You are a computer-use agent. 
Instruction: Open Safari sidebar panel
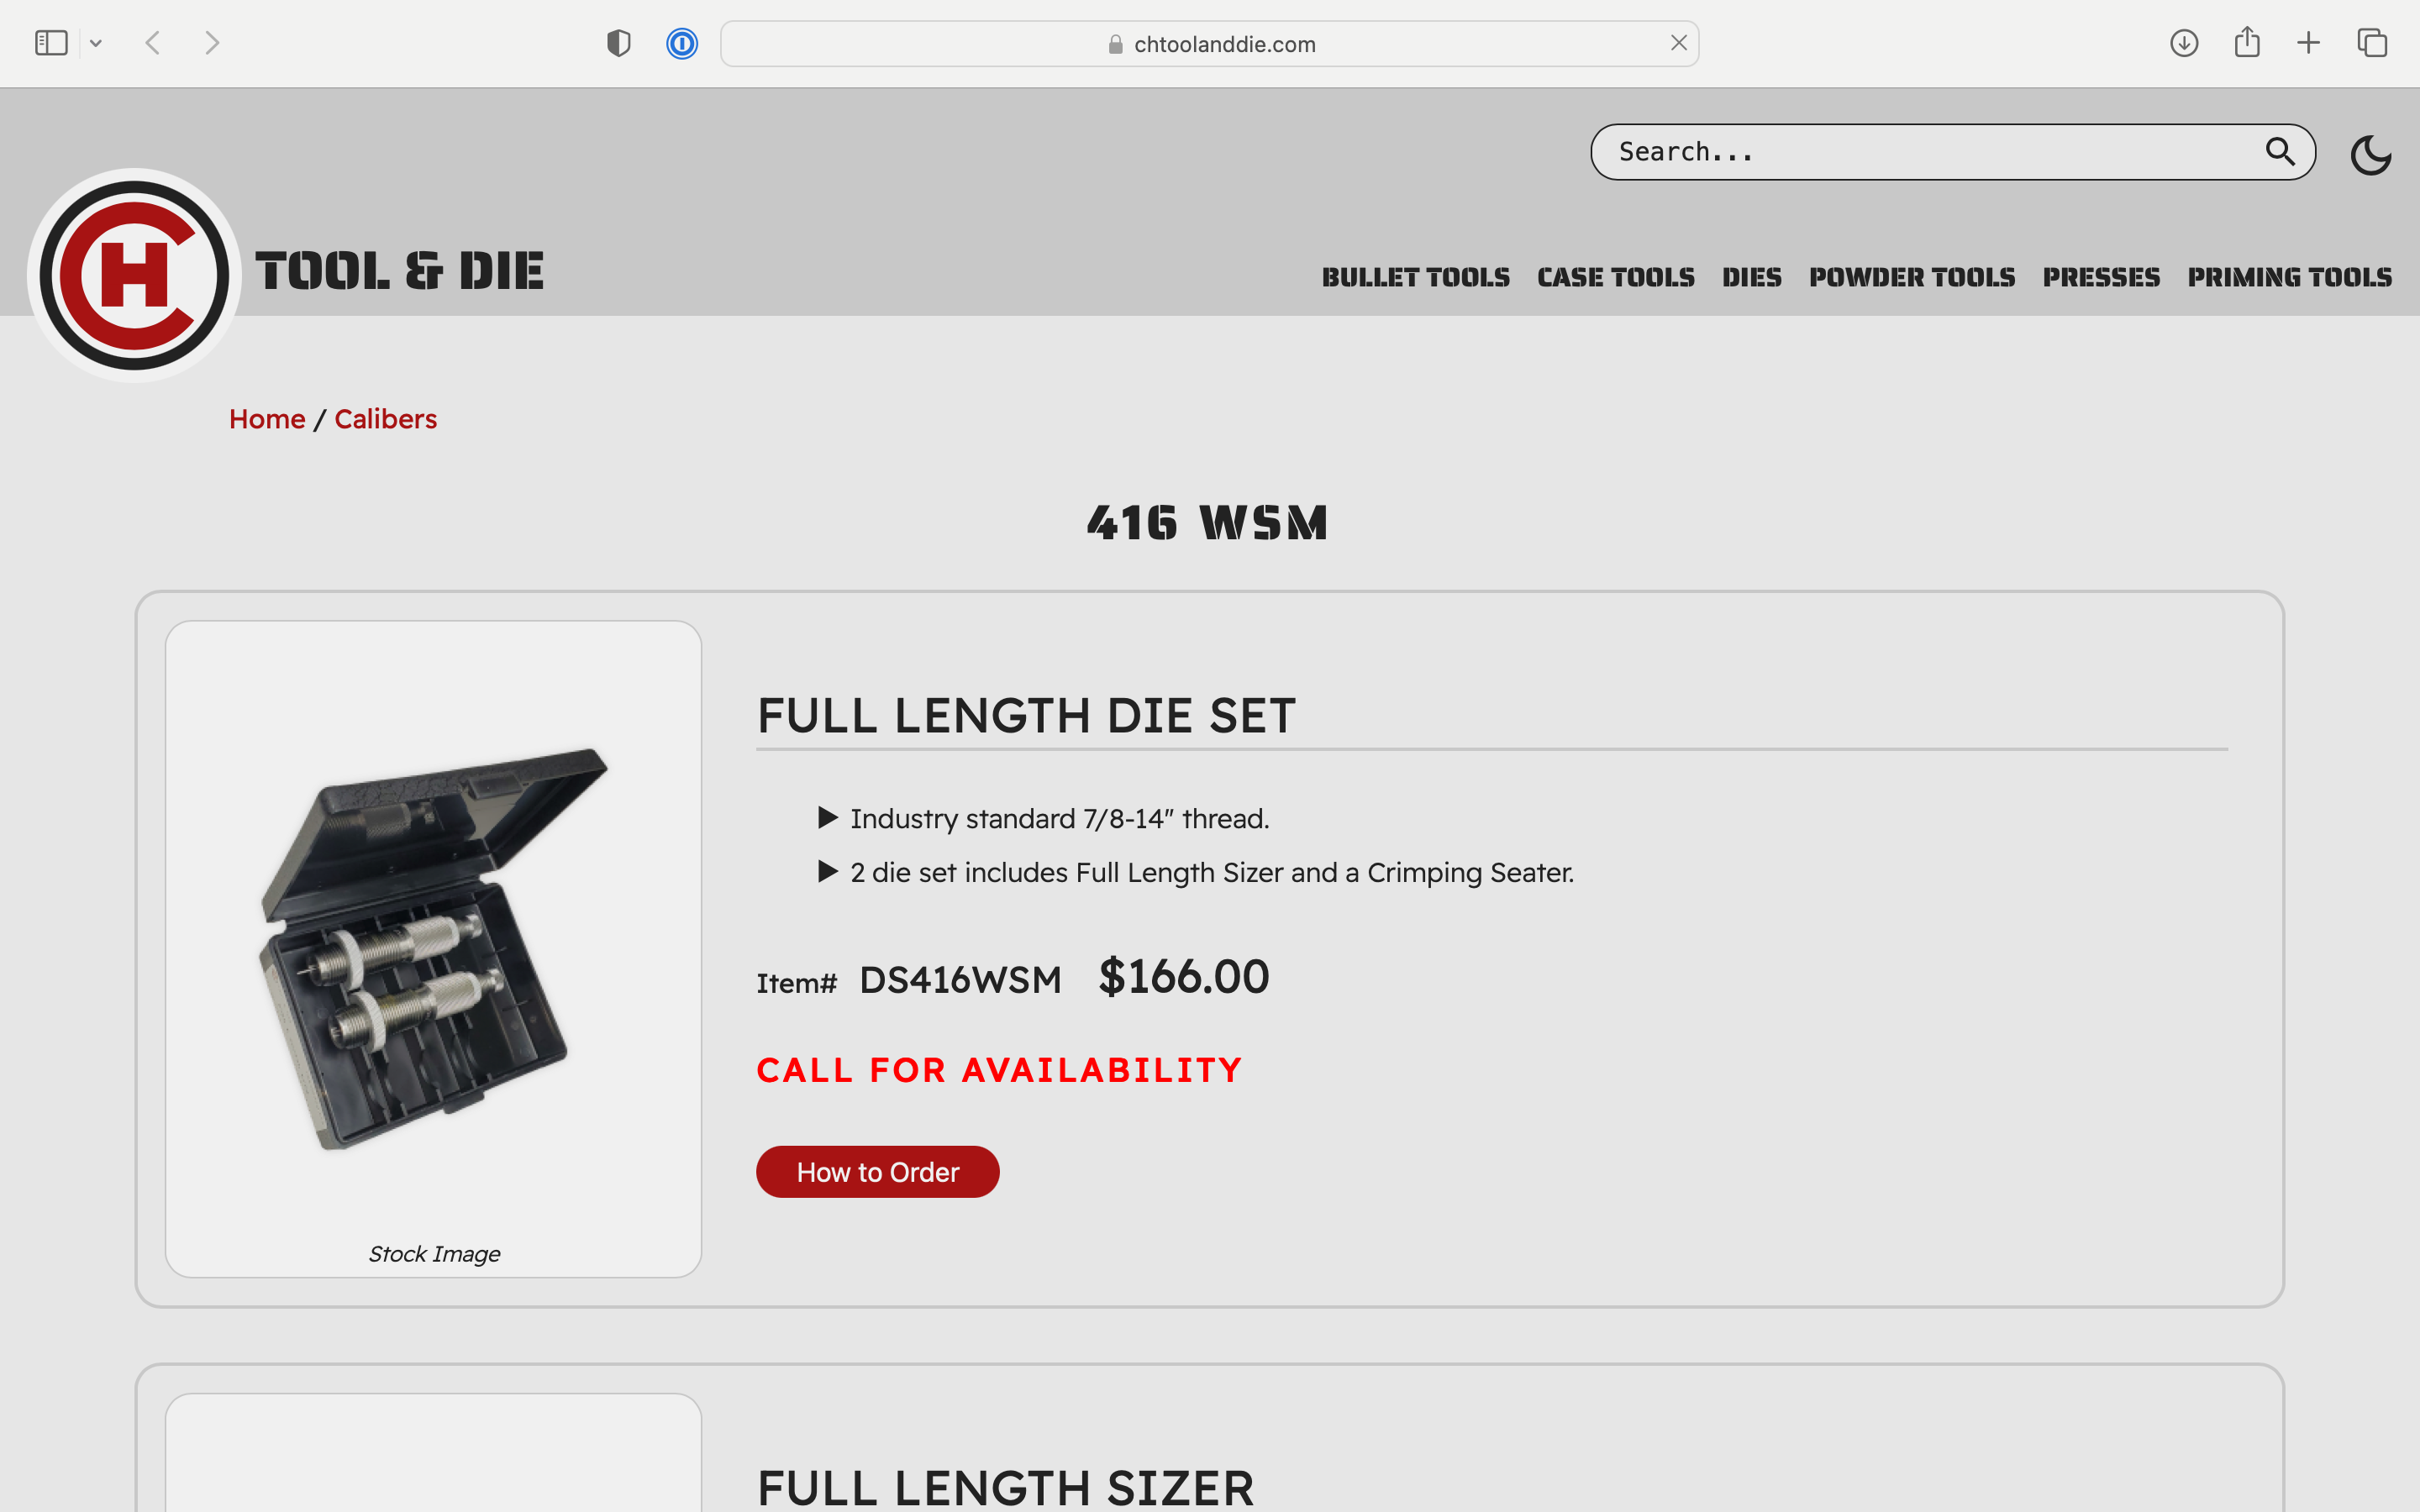(x=51, y=43)
